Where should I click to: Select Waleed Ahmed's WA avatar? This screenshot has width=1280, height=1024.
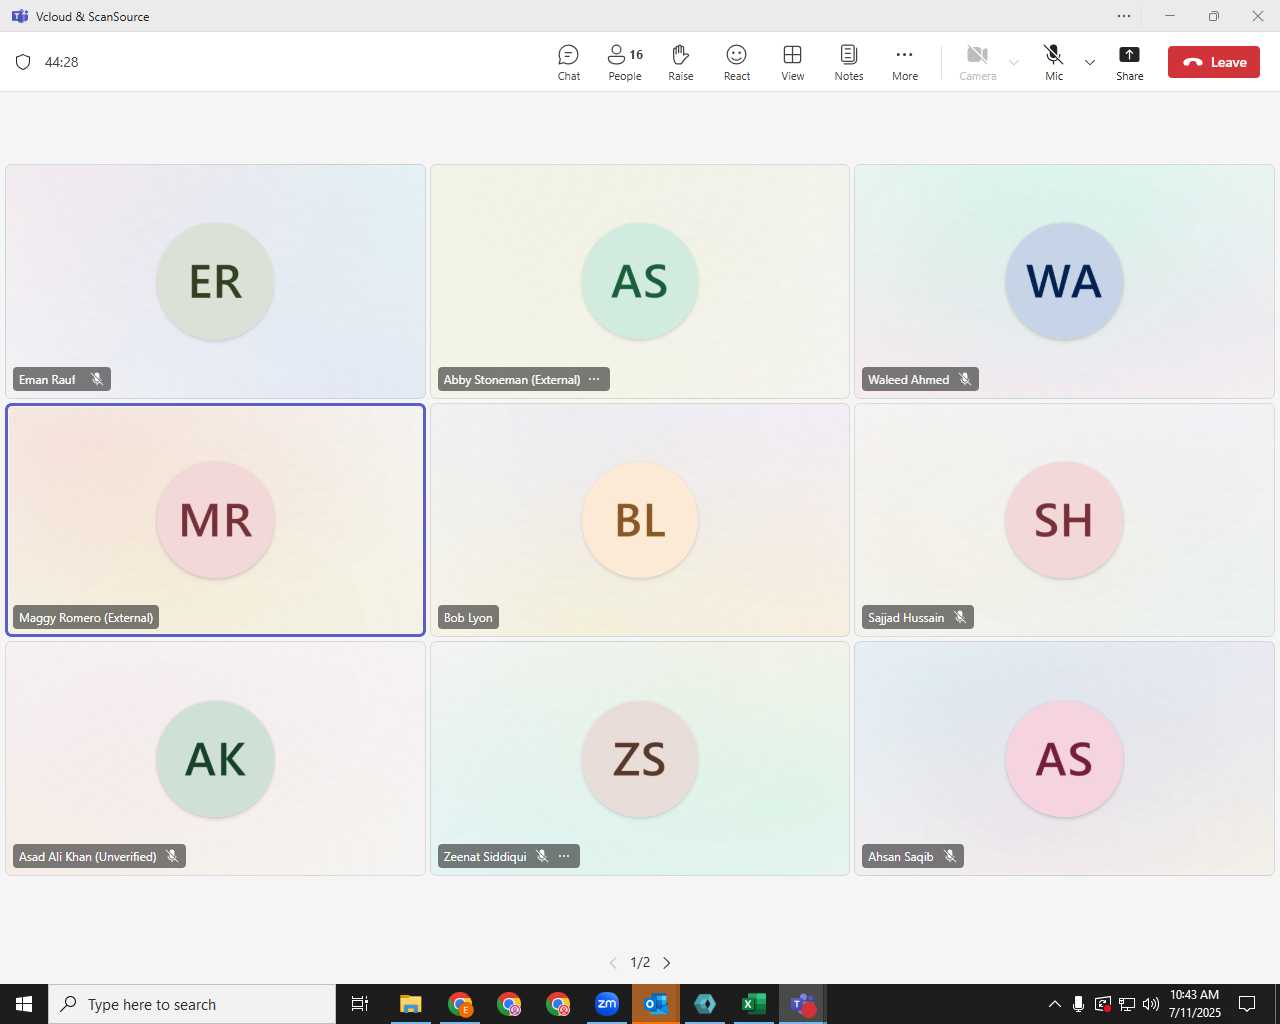pos(1064,281)
